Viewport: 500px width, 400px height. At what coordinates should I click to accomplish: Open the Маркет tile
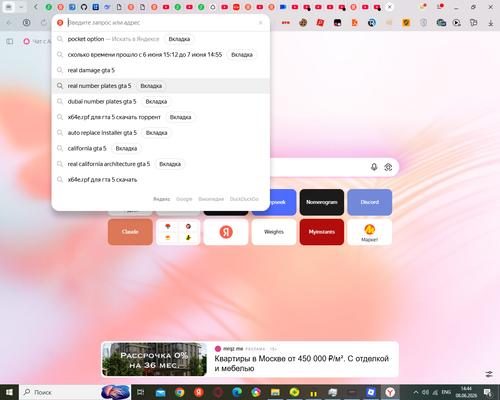coord(370,232)
